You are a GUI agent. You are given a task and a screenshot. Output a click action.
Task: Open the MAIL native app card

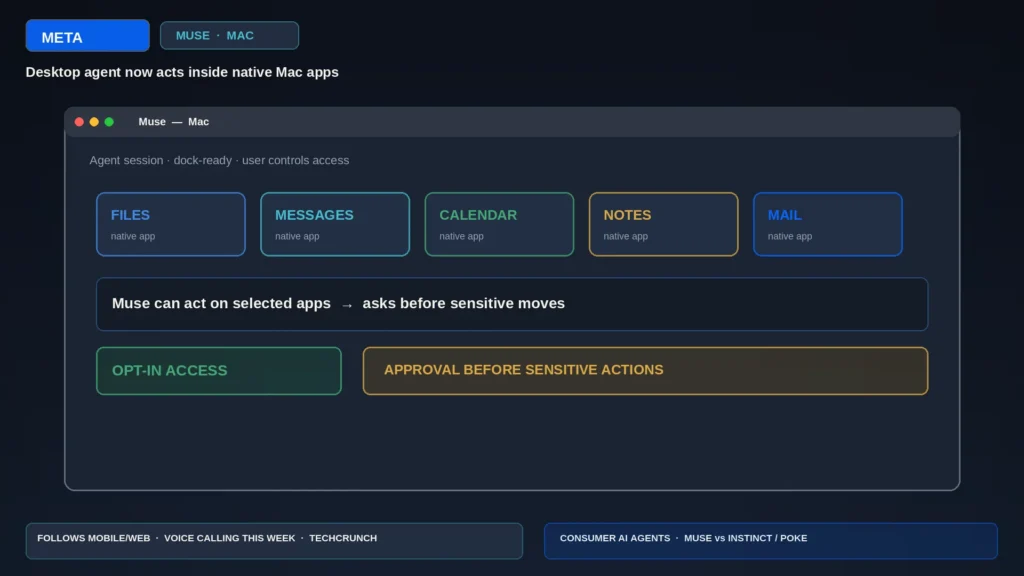(x=827, y=224)
